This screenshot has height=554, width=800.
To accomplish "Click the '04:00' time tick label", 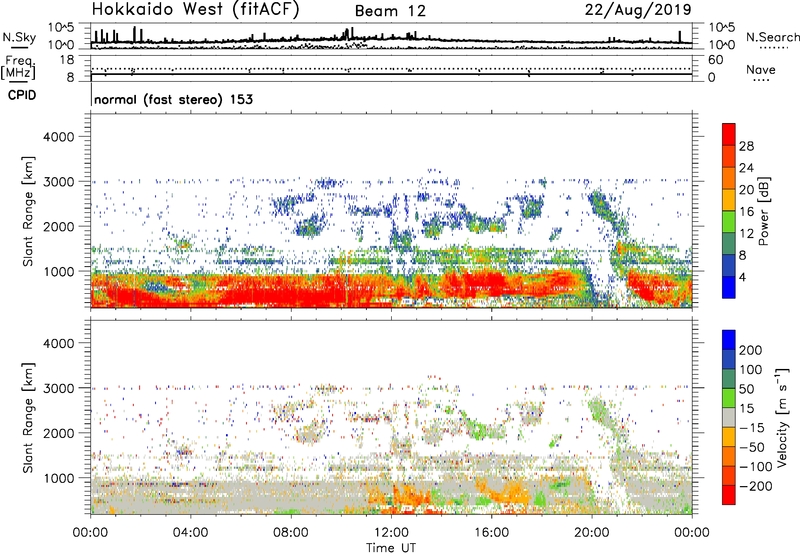I will (191, 533).
